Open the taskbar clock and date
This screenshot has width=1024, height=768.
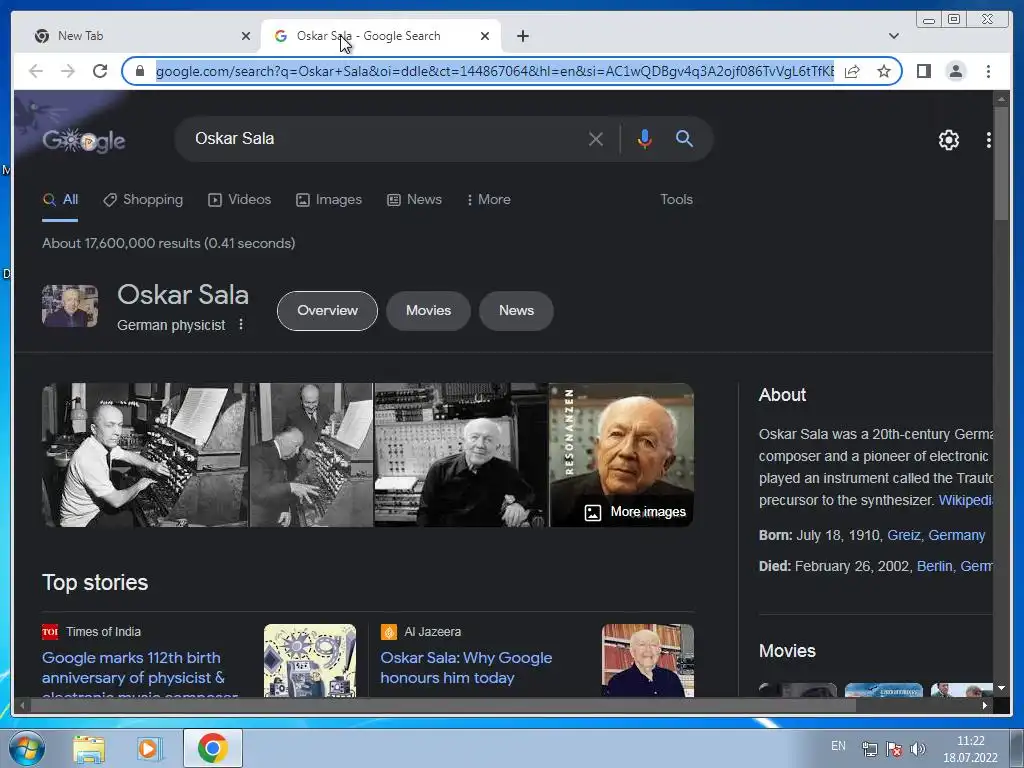click(970, 749)
